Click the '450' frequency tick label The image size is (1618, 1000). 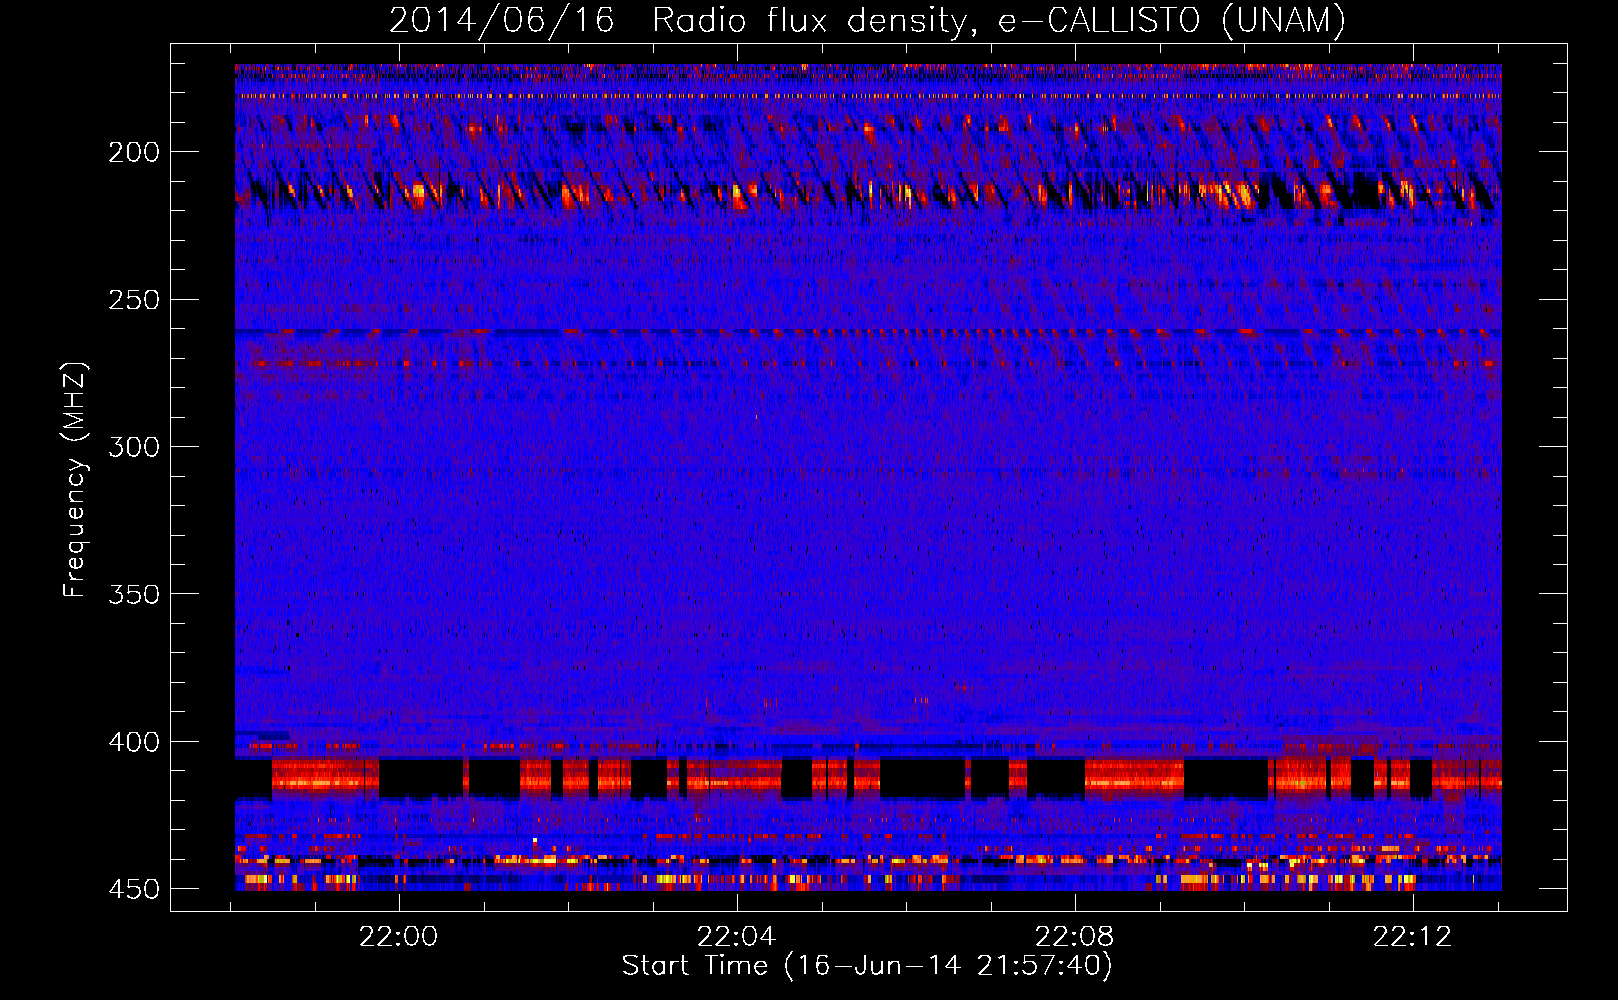coord(134,889)
